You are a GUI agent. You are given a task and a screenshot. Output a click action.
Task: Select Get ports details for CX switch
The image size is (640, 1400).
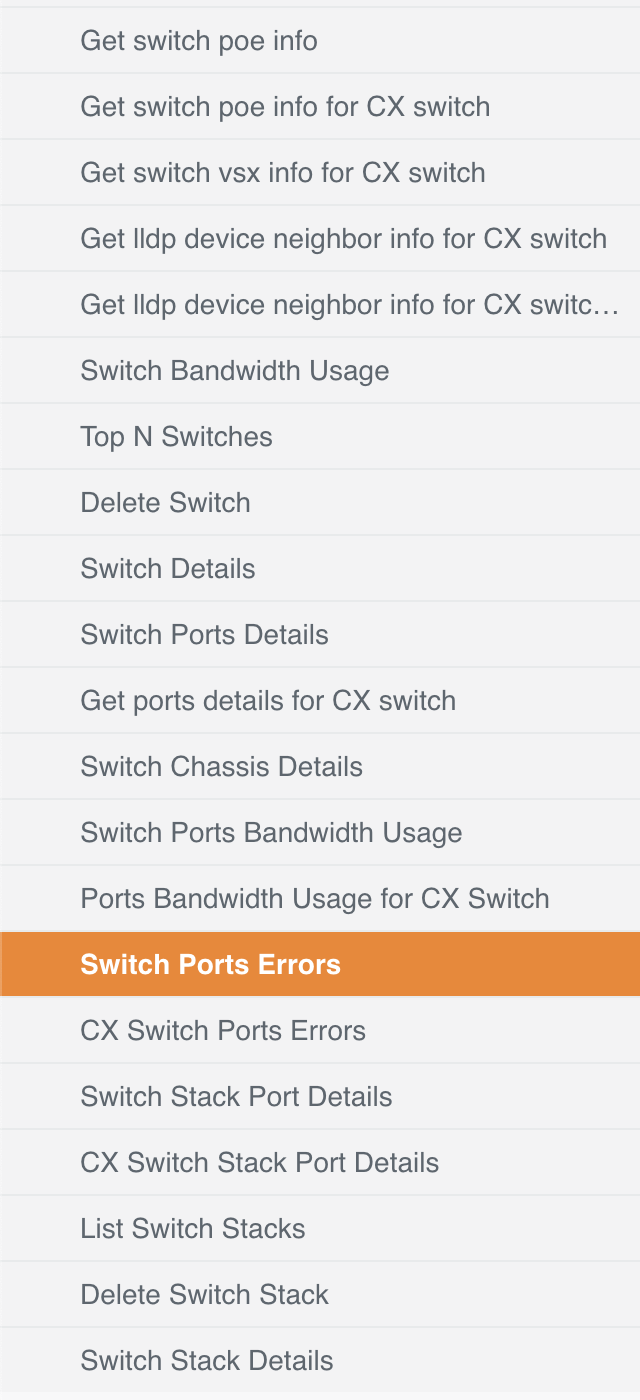(x=268, y=701)
